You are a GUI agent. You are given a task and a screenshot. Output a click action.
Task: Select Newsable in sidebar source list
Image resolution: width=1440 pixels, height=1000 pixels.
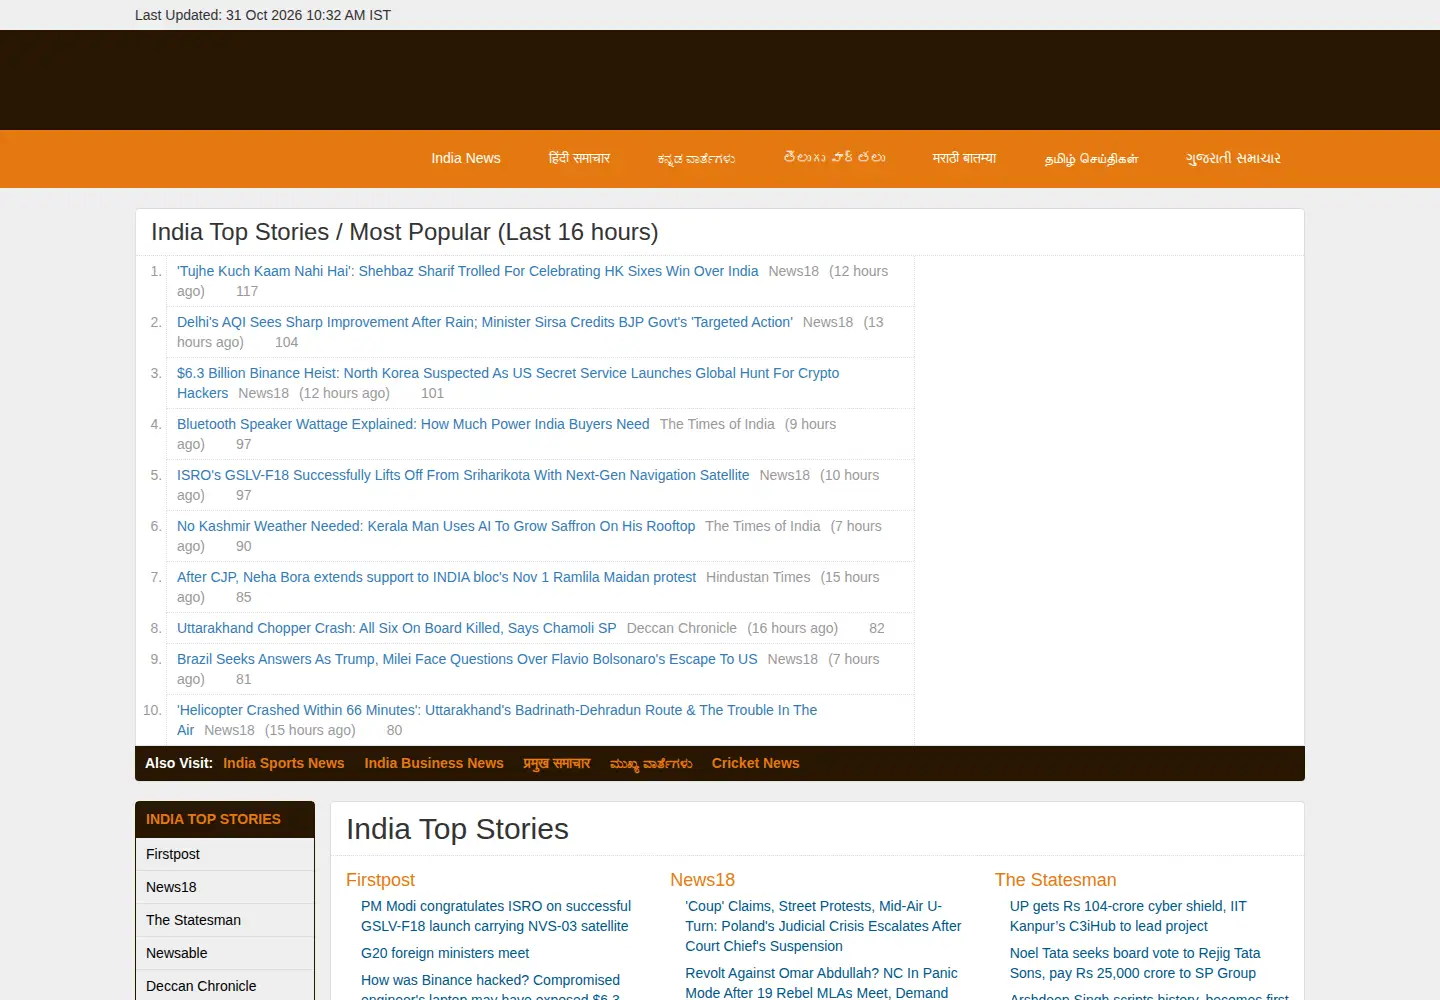[x=225, y=953]
